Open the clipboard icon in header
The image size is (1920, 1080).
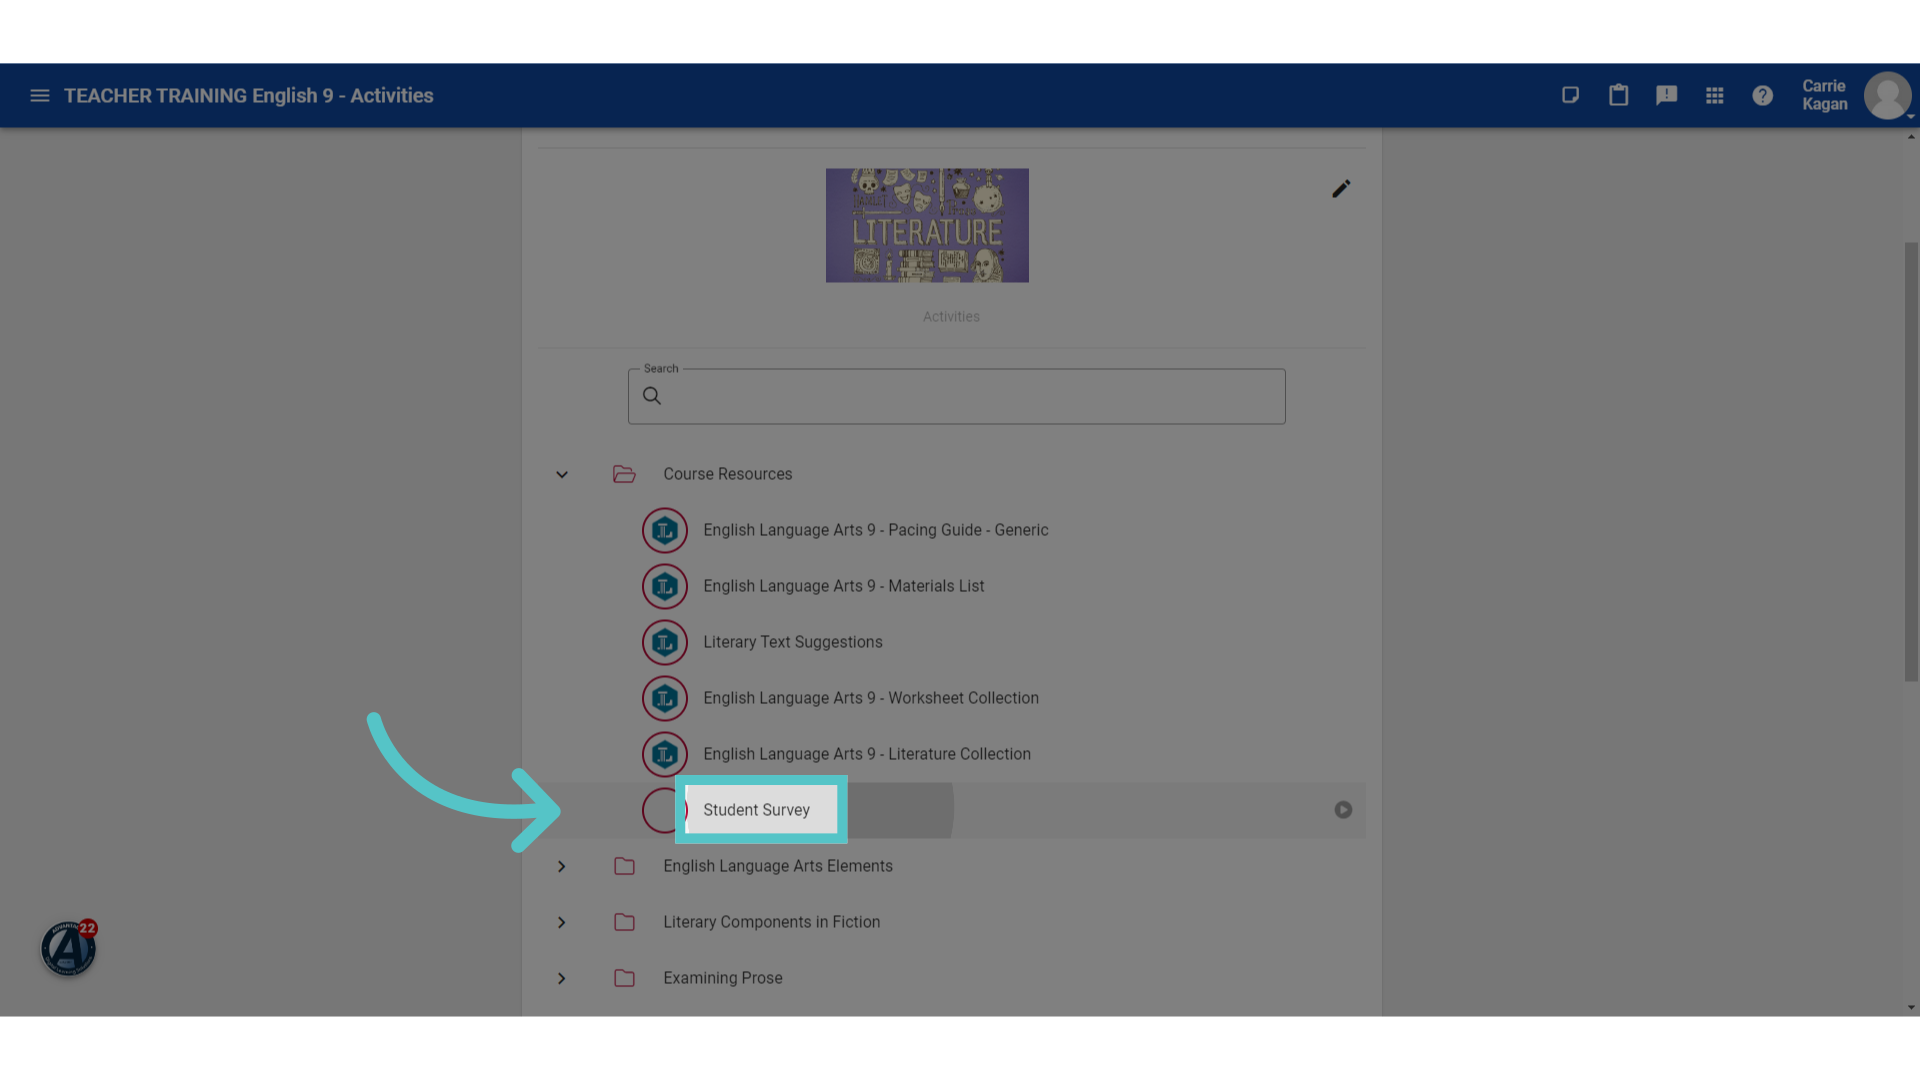click(x=1618, y=95)
